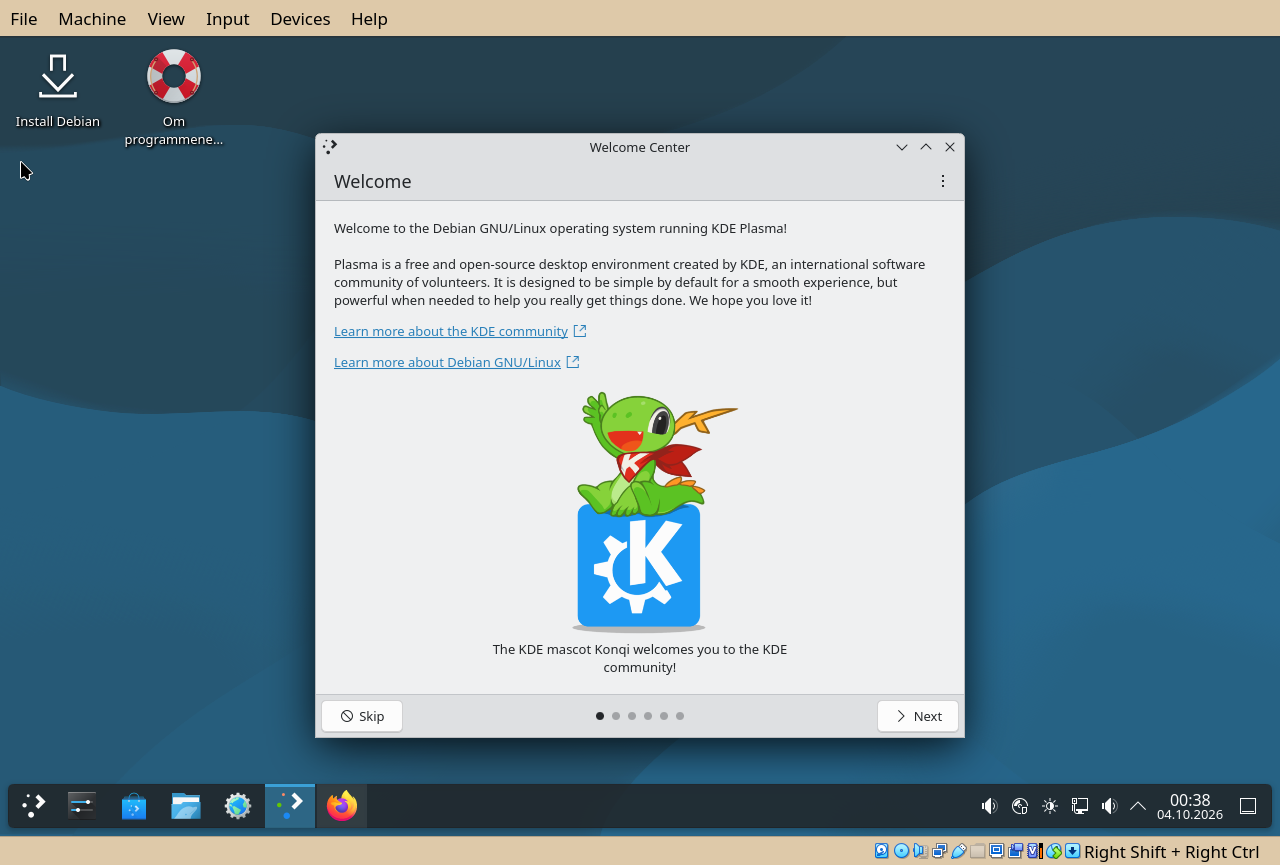Image resolution: width=1280 pixels, height=865 pixels.
Task: Click the 'Right Shift + Right Ctrl' host key label
Action: pyautogui.click(x=1172, y=852)
